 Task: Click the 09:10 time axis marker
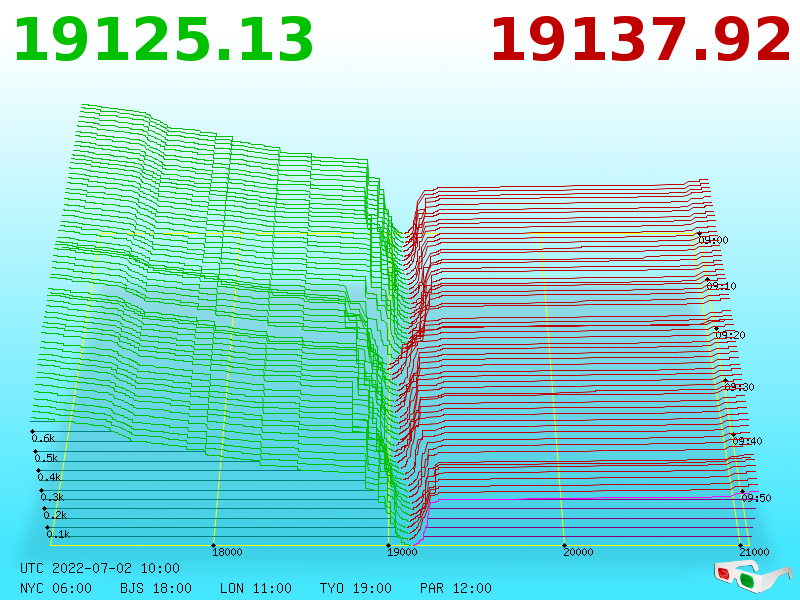pyautogui.click(x=721, y=286)
